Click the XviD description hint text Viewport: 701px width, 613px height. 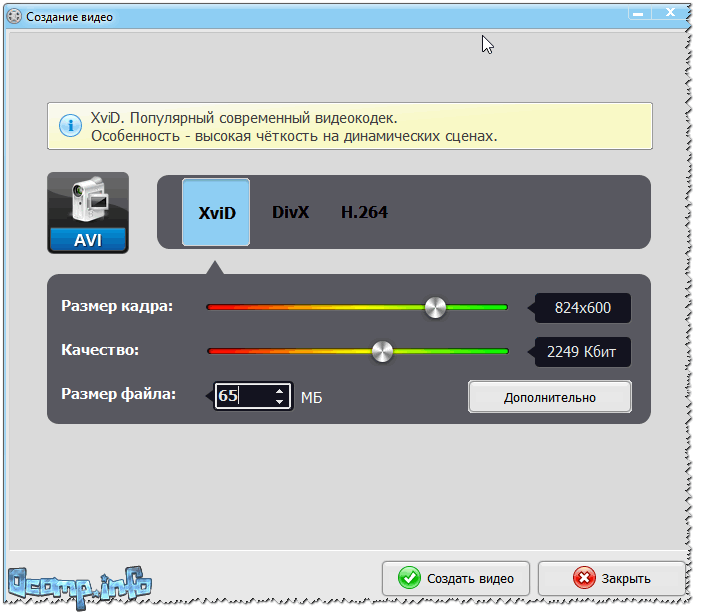coord(294,127)
